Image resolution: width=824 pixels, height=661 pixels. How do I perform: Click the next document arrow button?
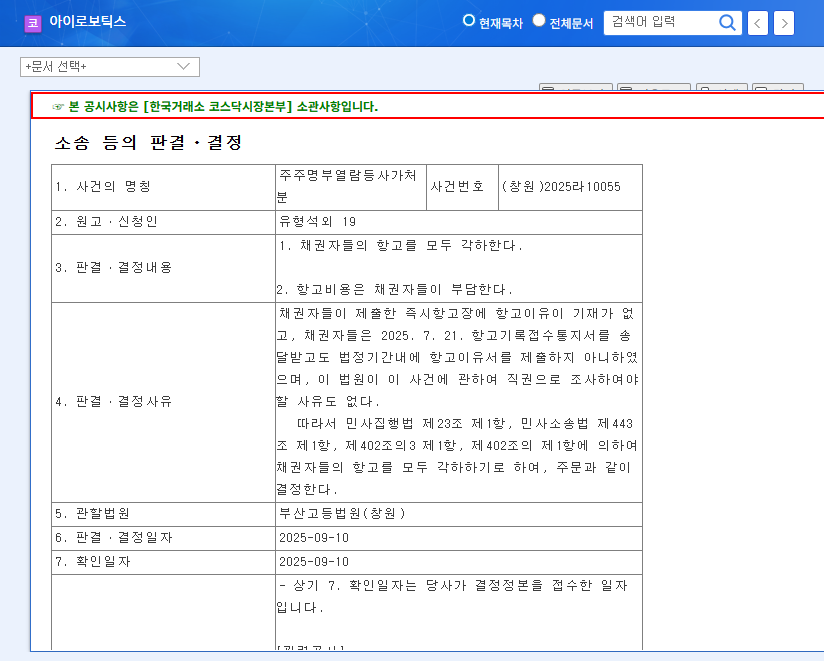784,23
